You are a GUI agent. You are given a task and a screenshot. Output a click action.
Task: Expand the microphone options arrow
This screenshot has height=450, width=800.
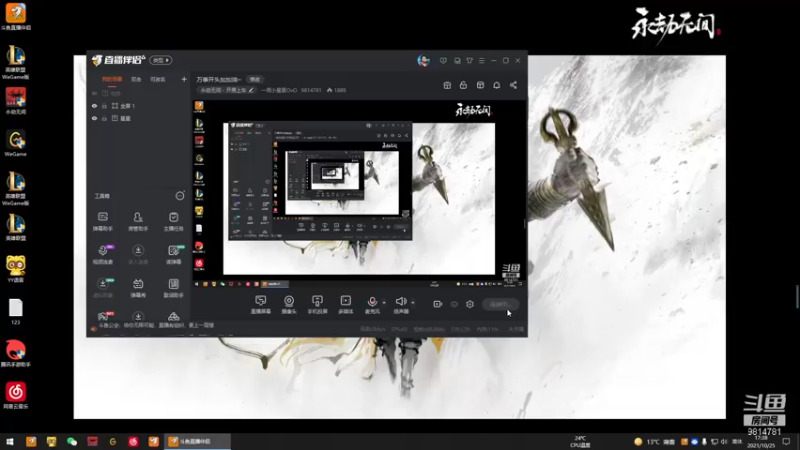coord(384,302)
